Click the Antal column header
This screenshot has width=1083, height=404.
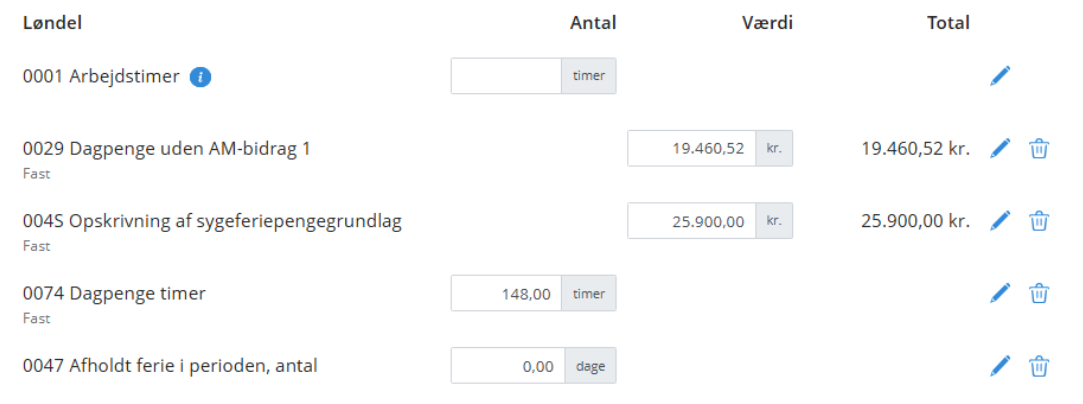coord(593,22)
